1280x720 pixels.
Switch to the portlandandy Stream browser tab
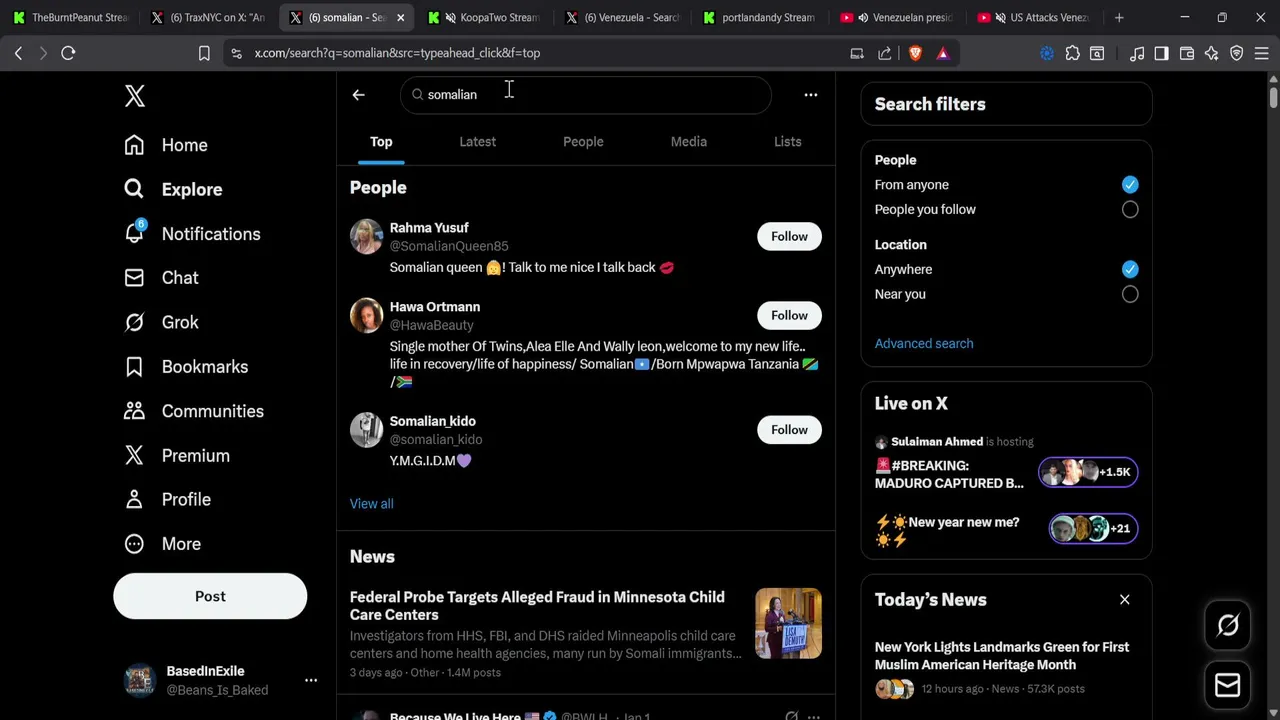tap(760, 17)
